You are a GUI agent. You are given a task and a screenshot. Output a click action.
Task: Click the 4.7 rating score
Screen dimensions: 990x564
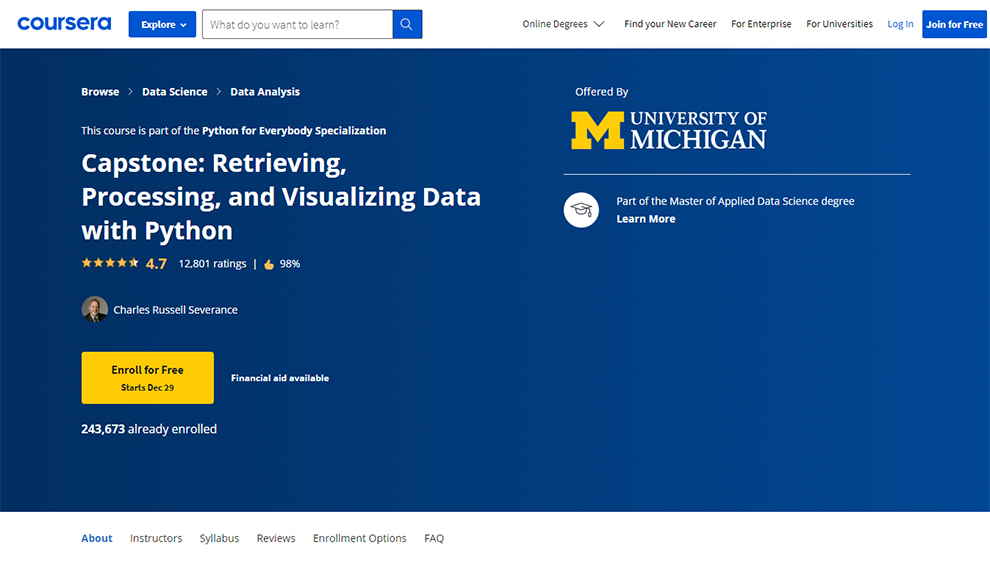click(x=156, y=264)
